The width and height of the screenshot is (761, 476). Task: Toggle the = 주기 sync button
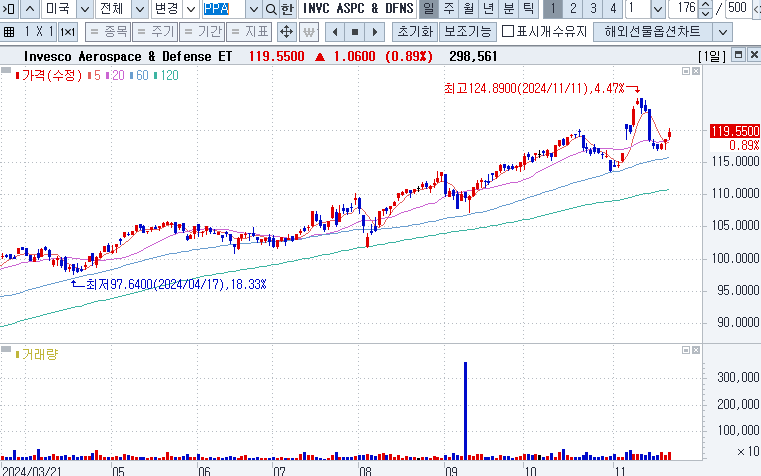click(x=155, y=32)
